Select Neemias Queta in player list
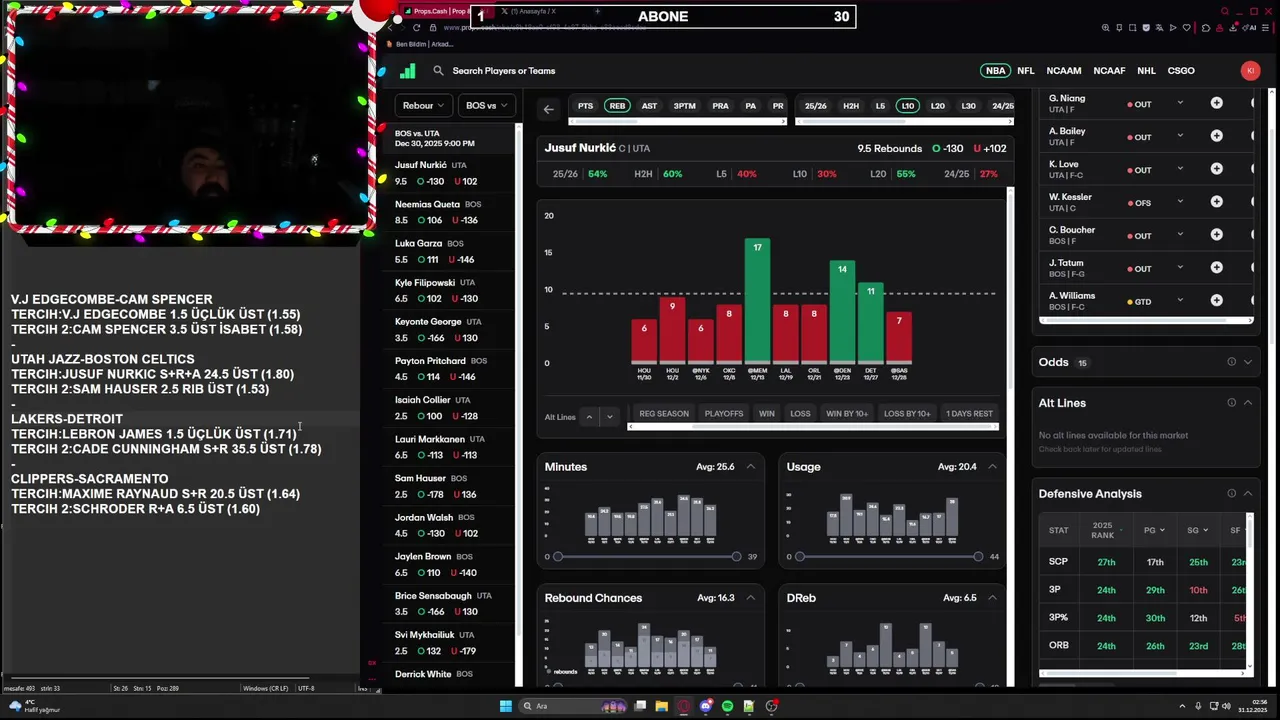This screenshot has width=1280, height=720. coord(448,212)
